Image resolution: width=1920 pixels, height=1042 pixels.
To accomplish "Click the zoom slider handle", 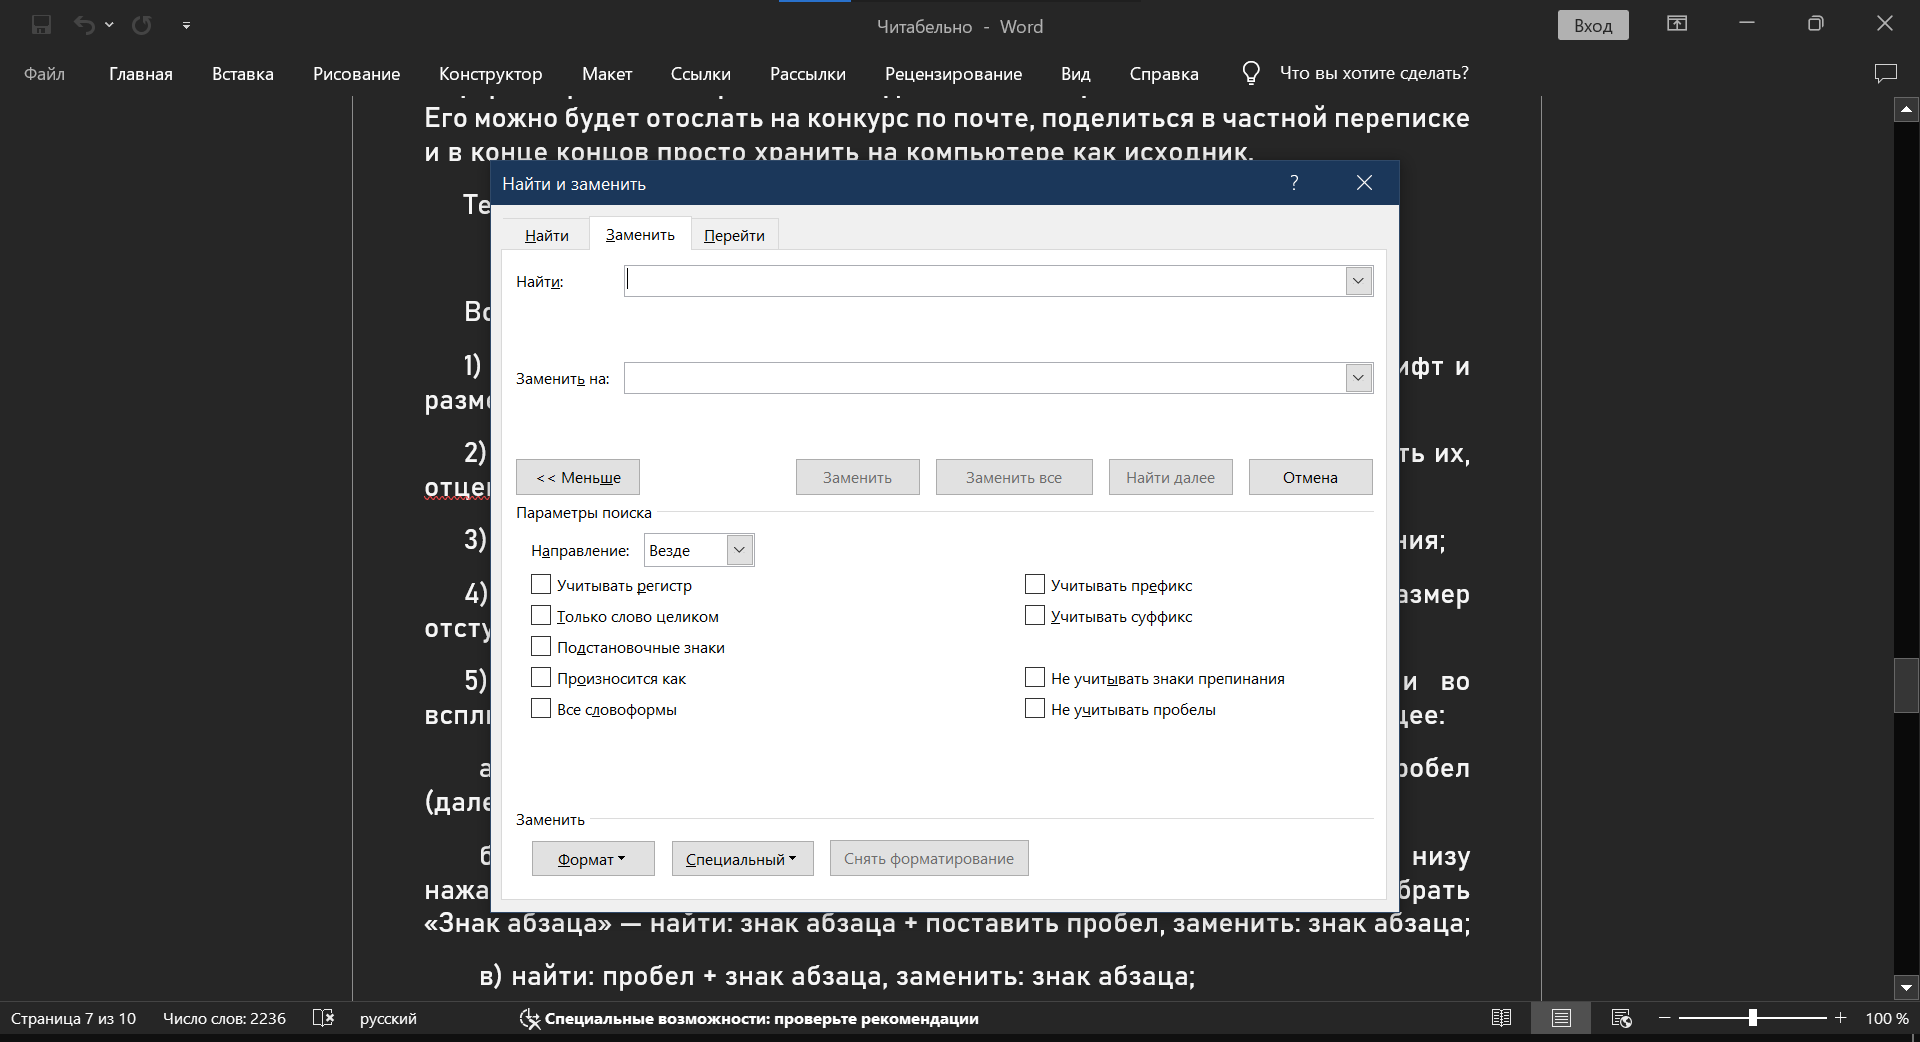I will click(1752, 1018).
